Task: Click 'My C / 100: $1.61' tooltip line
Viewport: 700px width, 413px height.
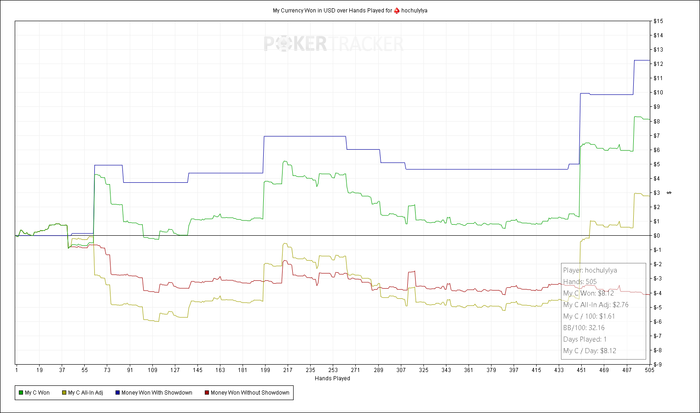Action: 589,316
